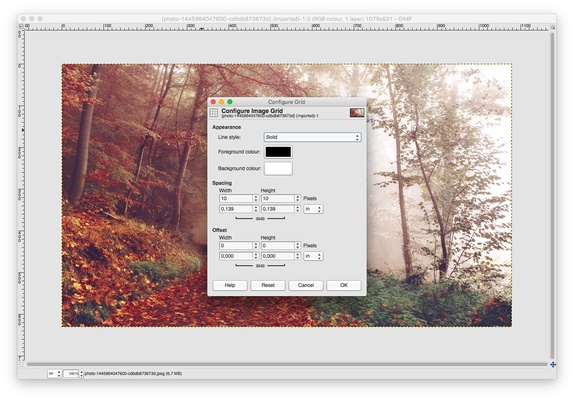Click the 'Background colour:' label
The image size is (574, 400).
239,169
